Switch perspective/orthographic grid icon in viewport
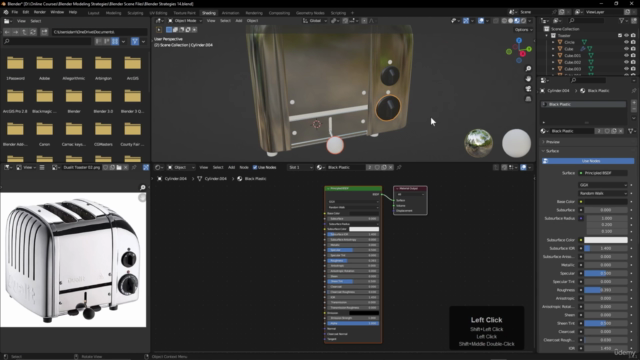Screen dimensions: 640x360 point(528,99)
